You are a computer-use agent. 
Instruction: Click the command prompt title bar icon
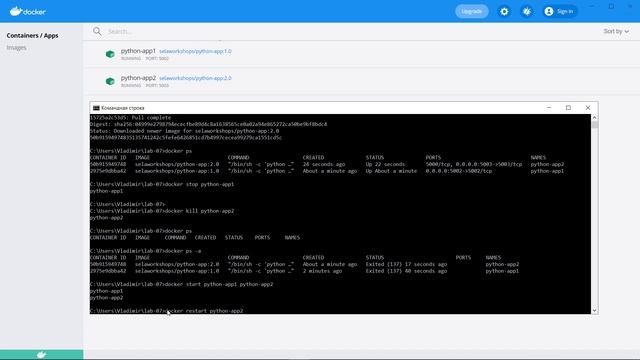(96, 108)
